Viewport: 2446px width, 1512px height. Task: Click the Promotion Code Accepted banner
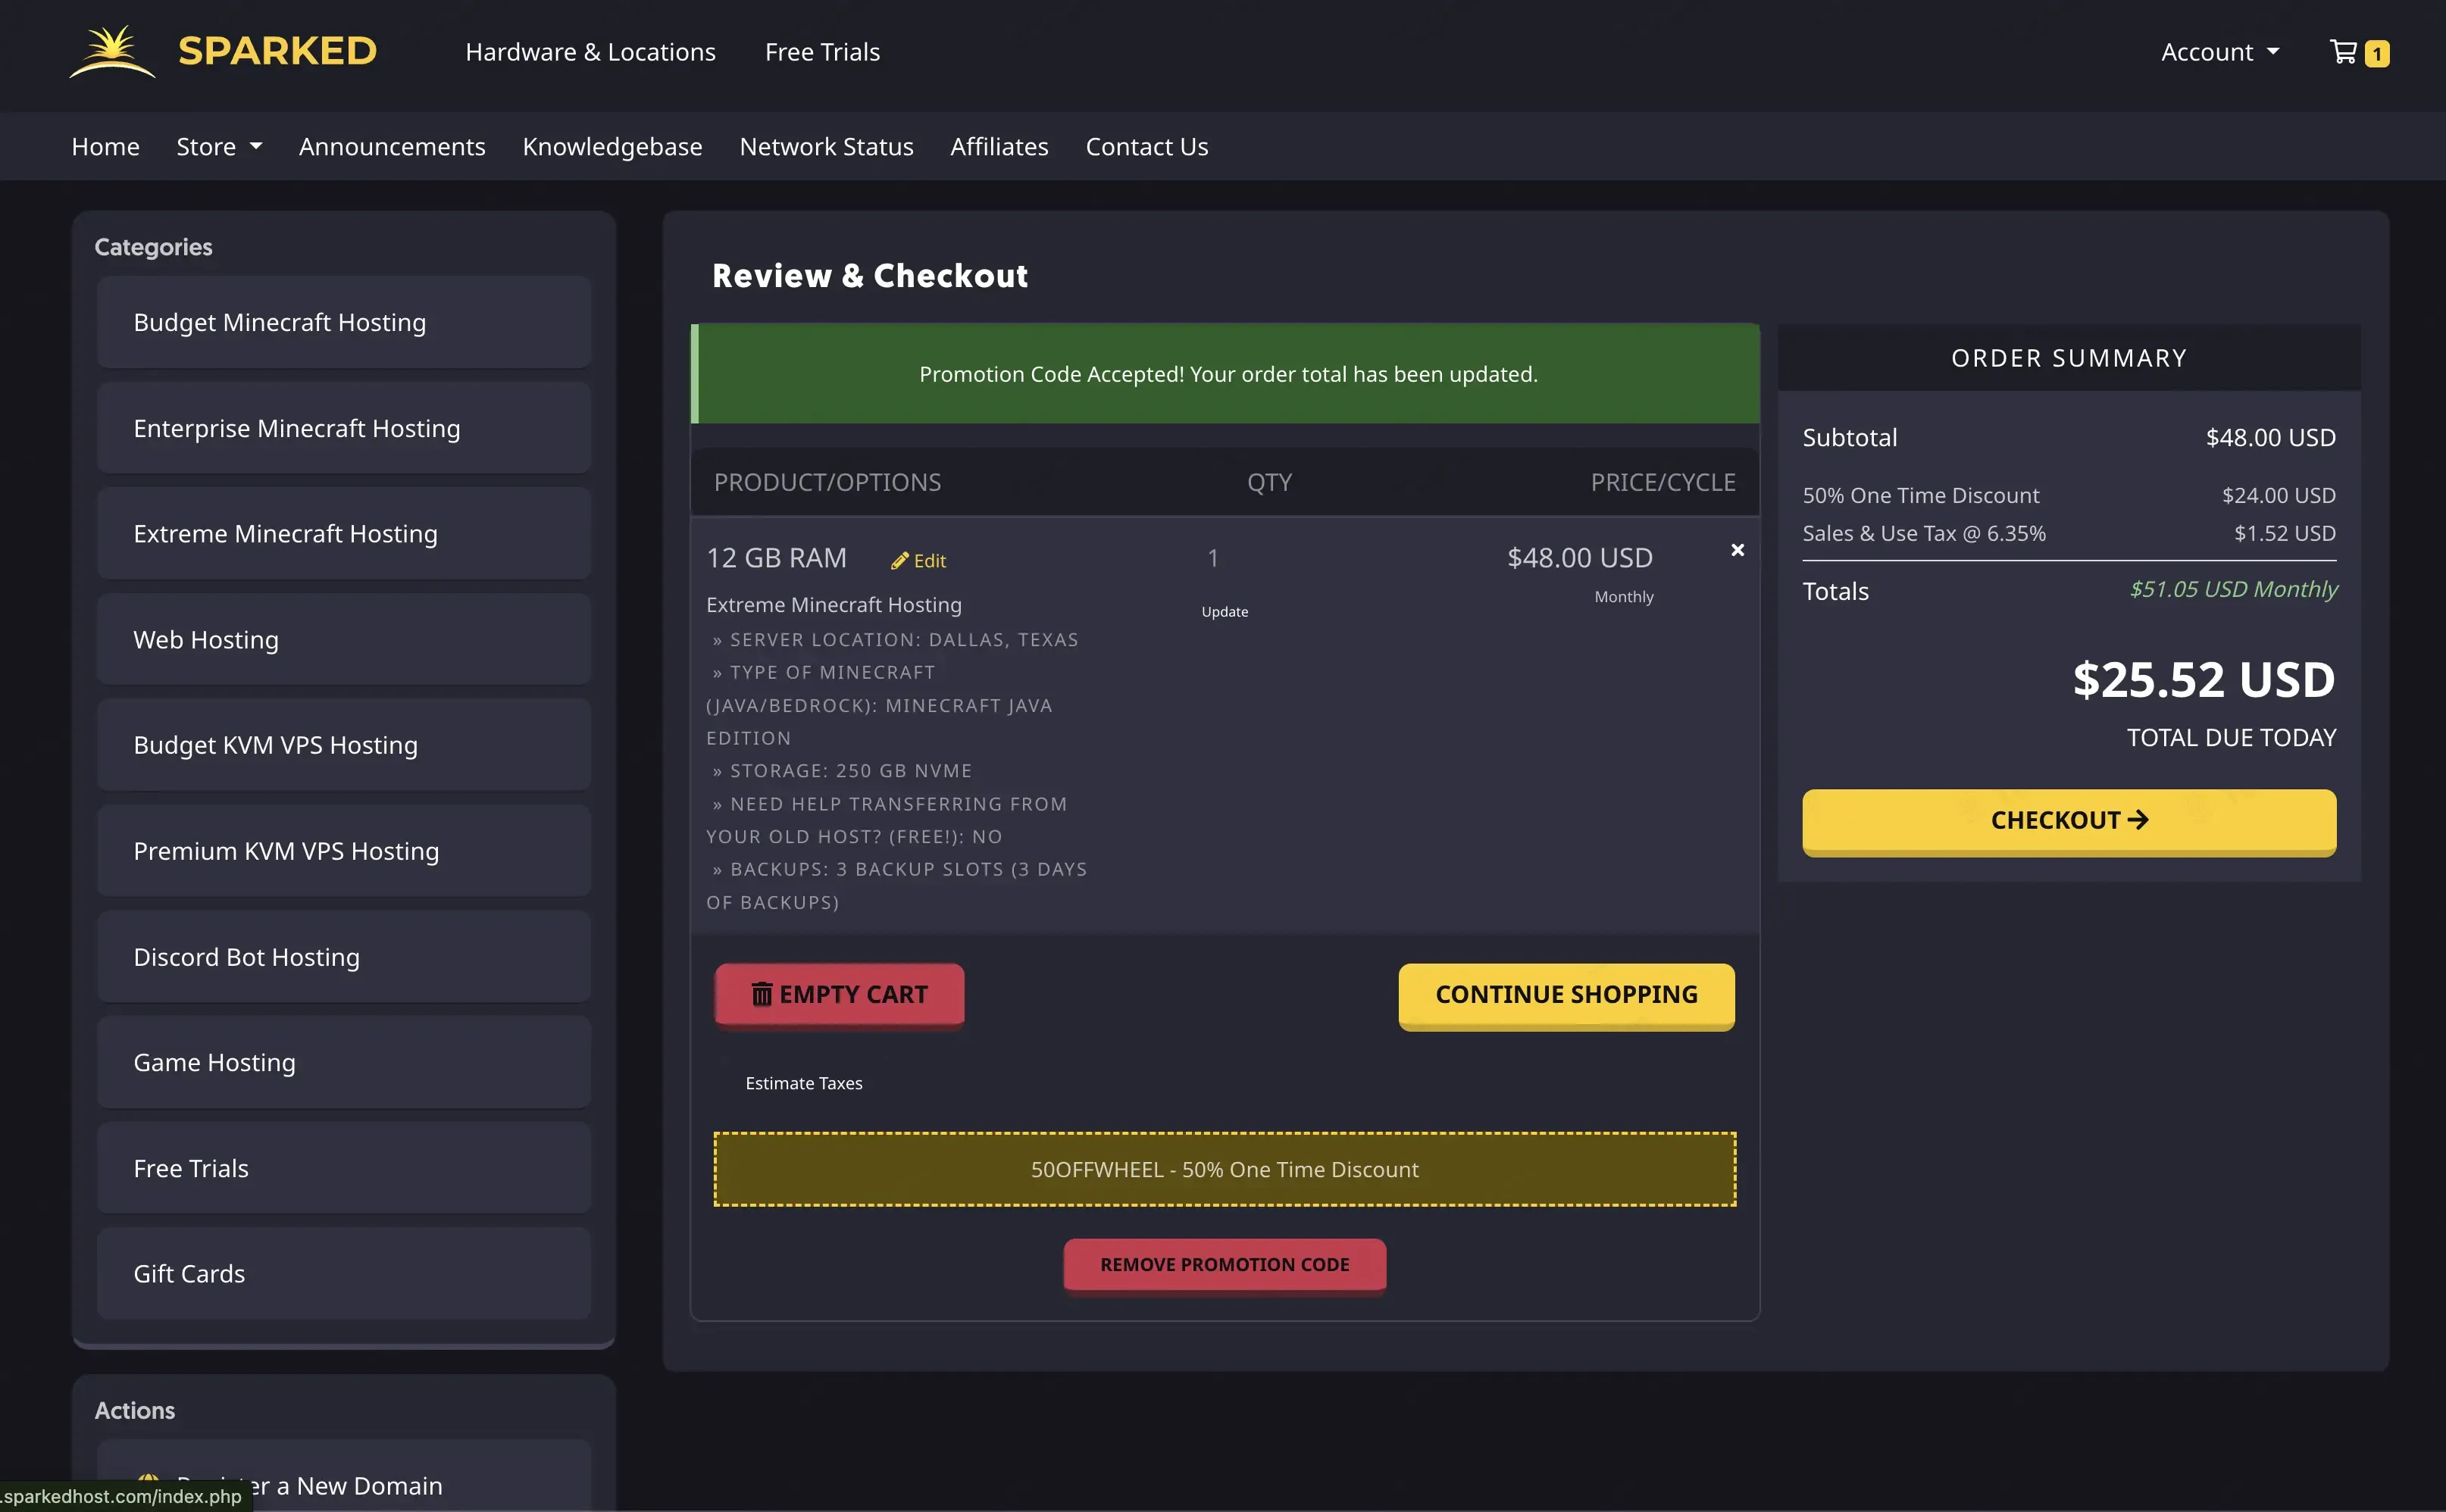(x=1225, y=374)
